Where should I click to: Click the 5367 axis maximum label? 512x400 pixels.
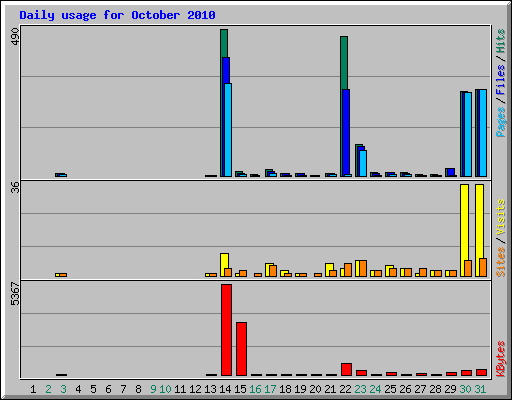pos(15,294)
